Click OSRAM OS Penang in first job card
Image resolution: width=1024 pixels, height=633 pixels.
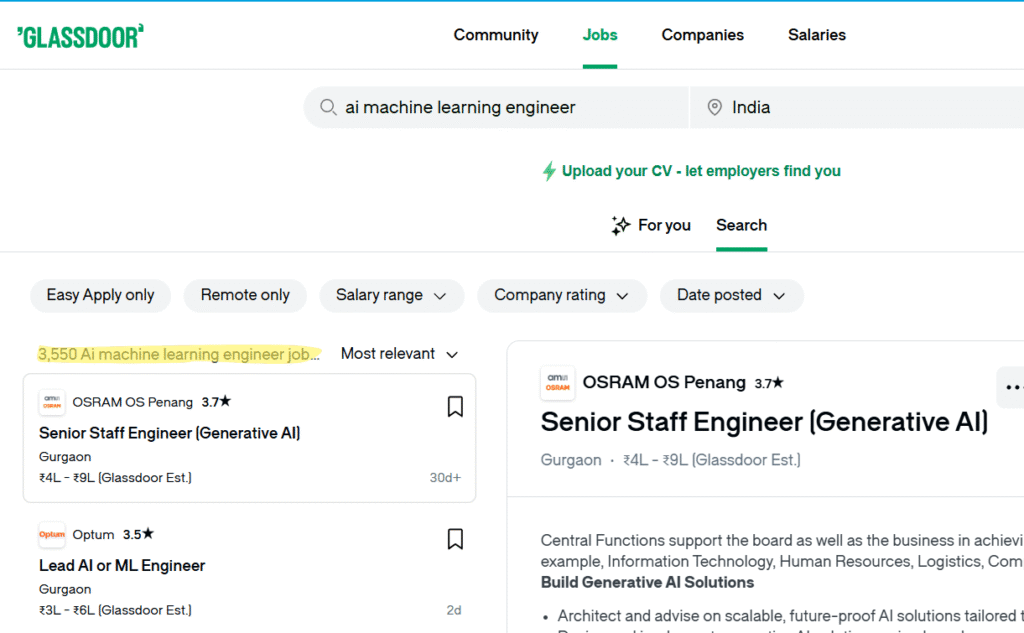133,402
